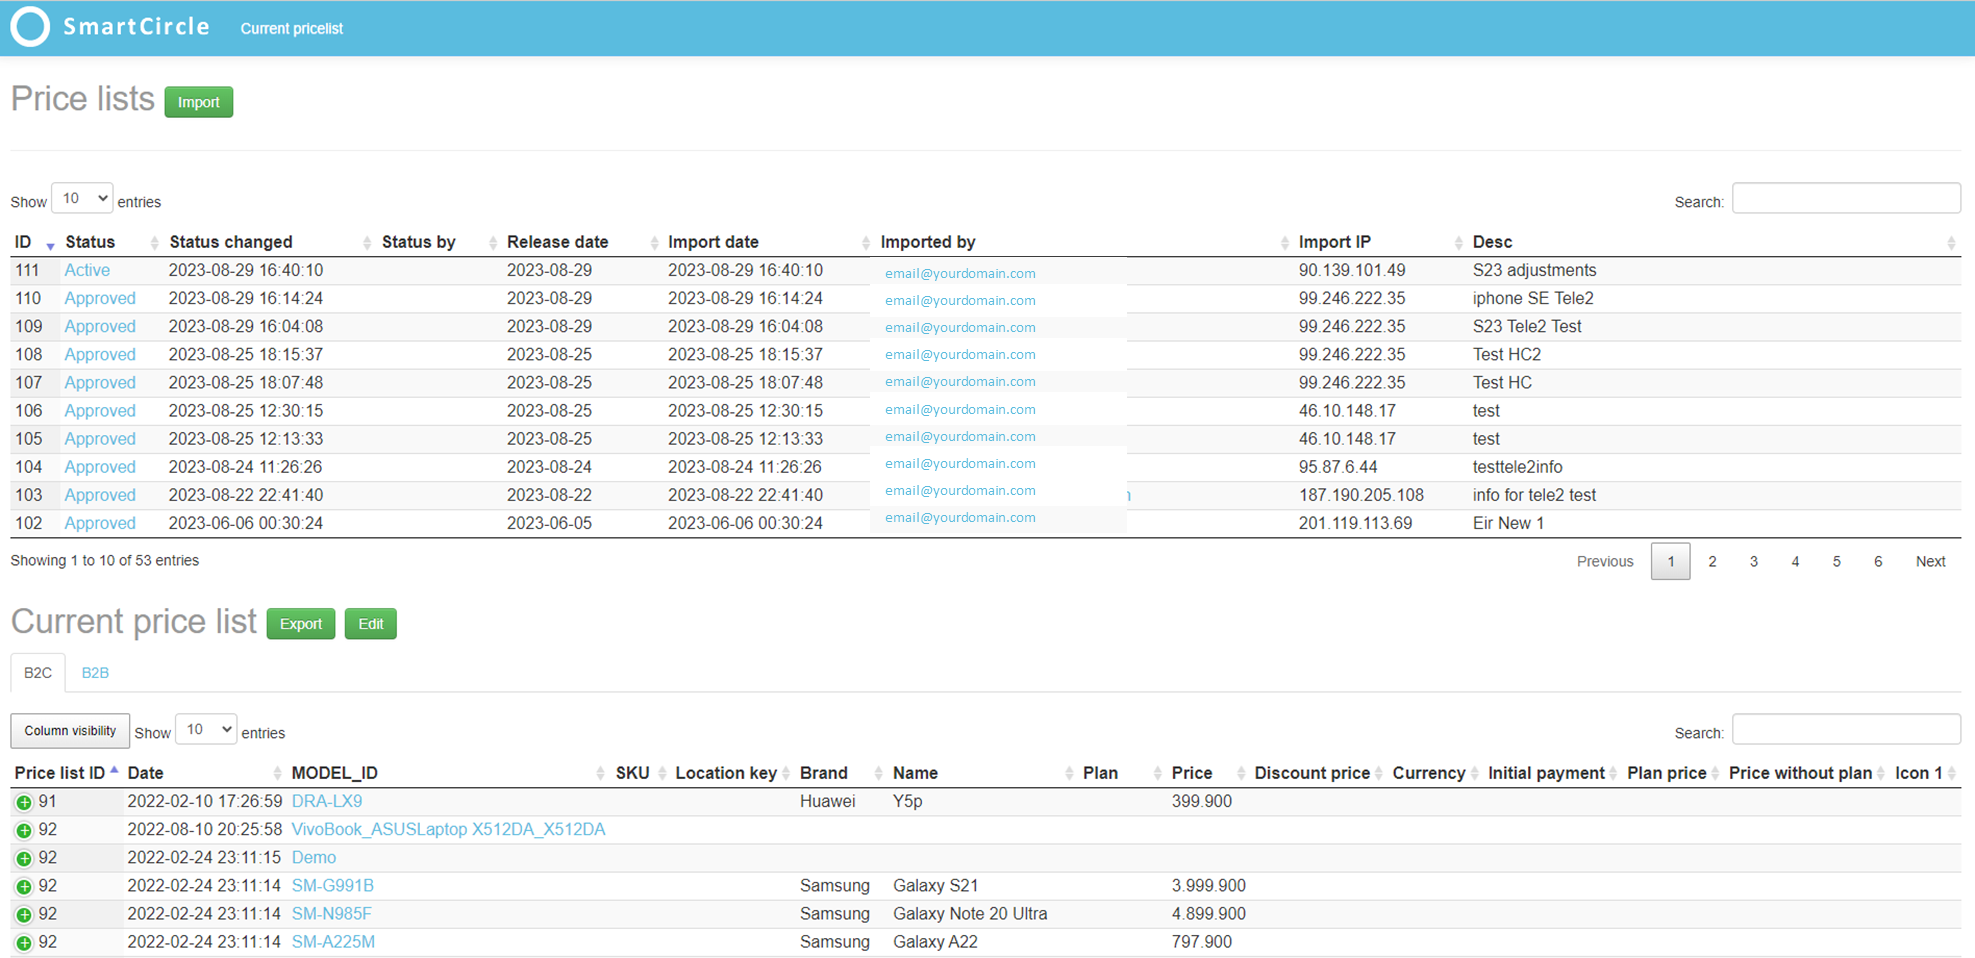Open Price lists show entries dropdown

point(82,199)
